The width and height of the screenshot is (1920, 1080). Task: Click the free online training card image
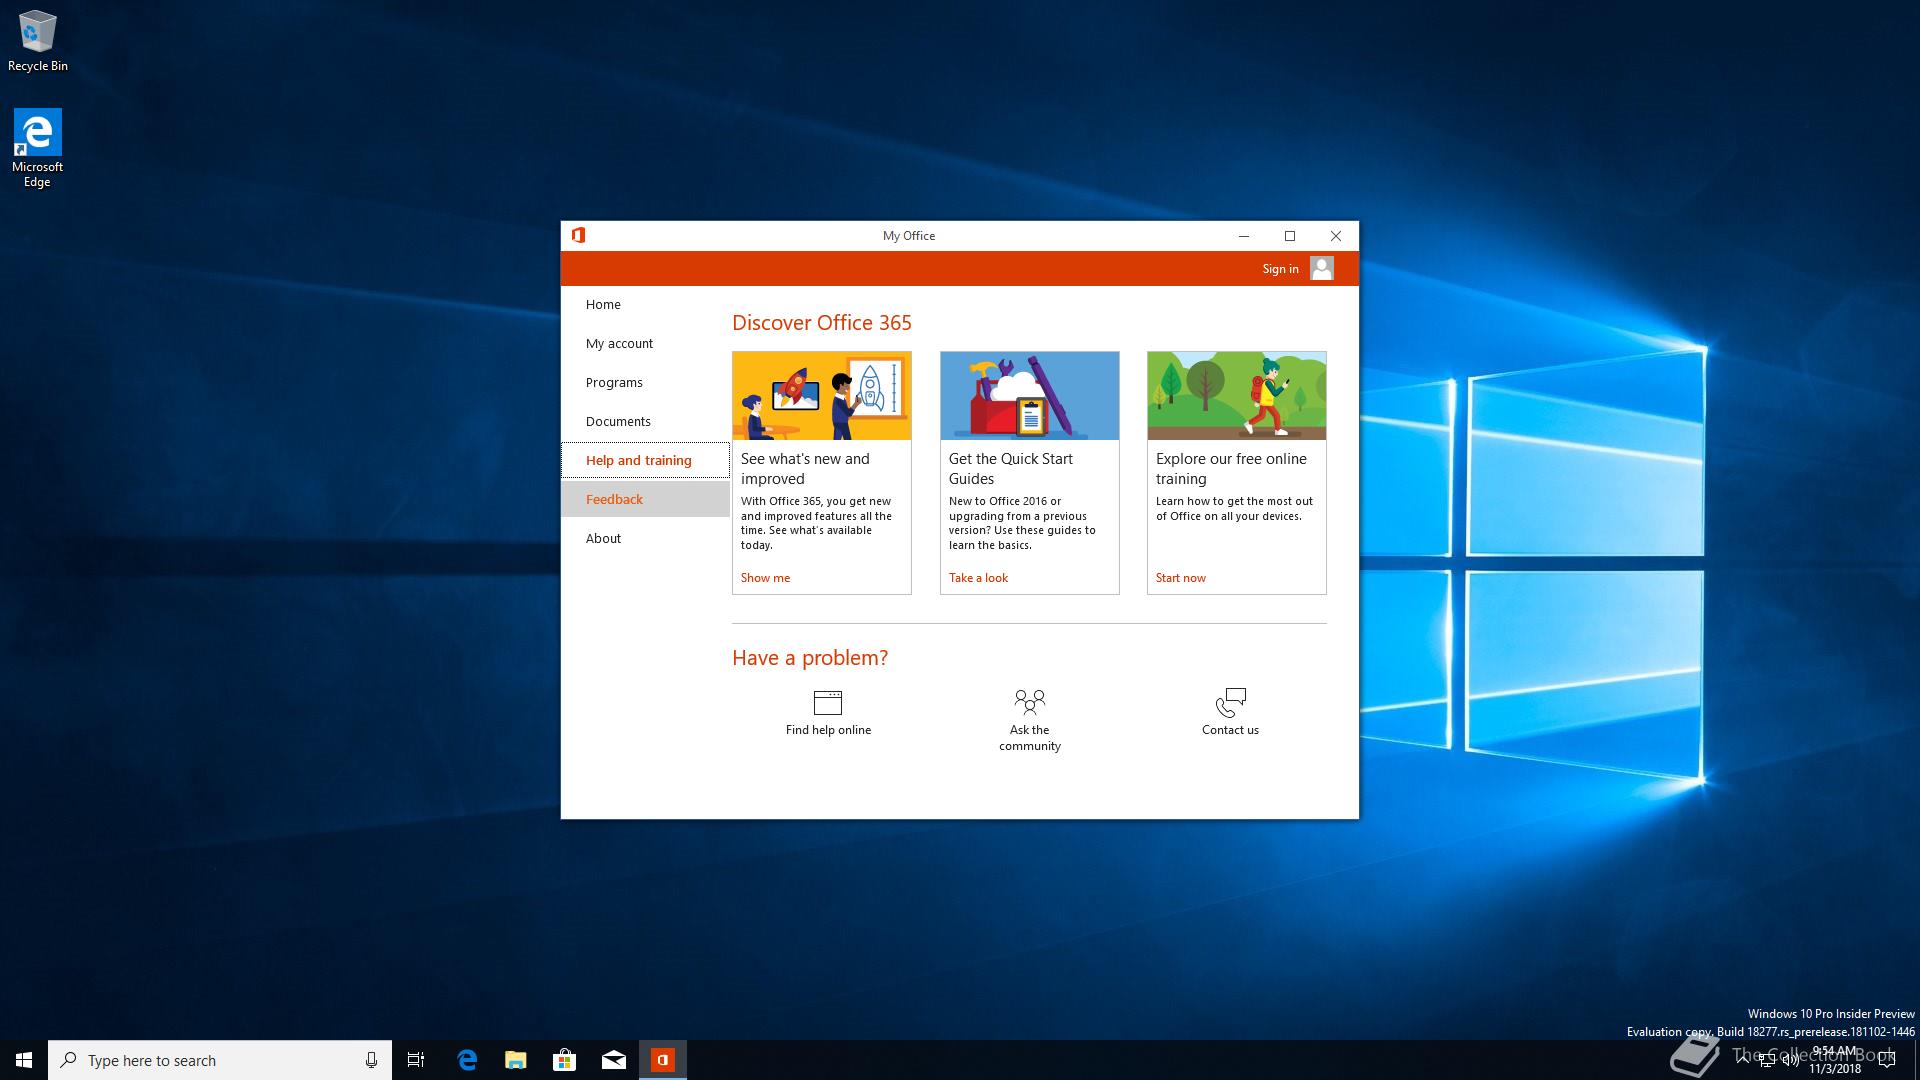[x=1236, y=396]
